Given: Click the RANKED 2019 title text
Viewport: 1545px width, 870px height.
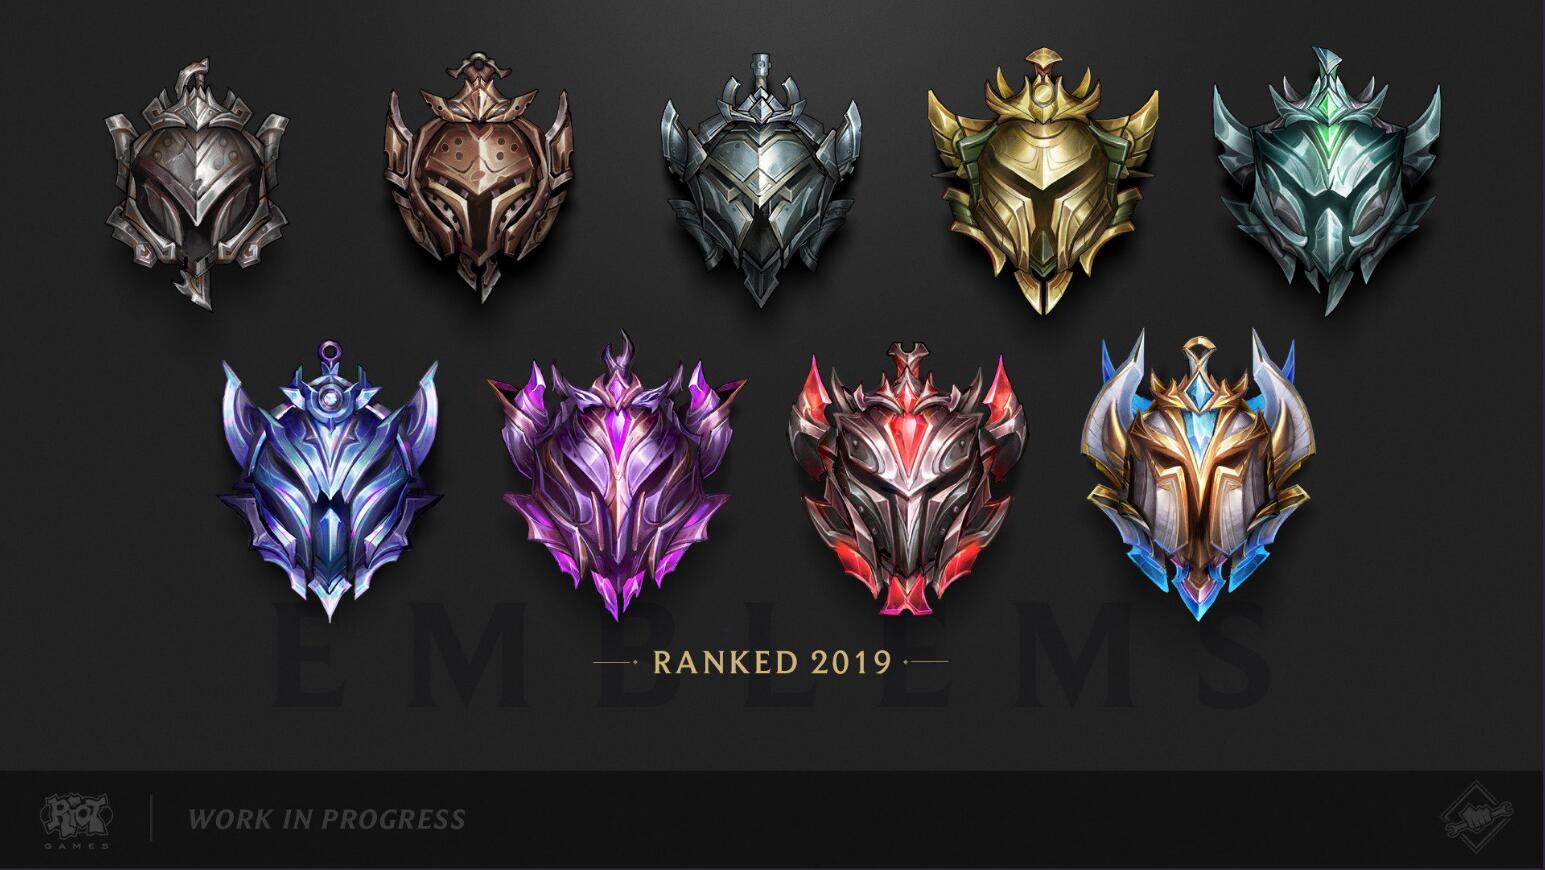Looking at the screenshot, I should tap(771, 662).
